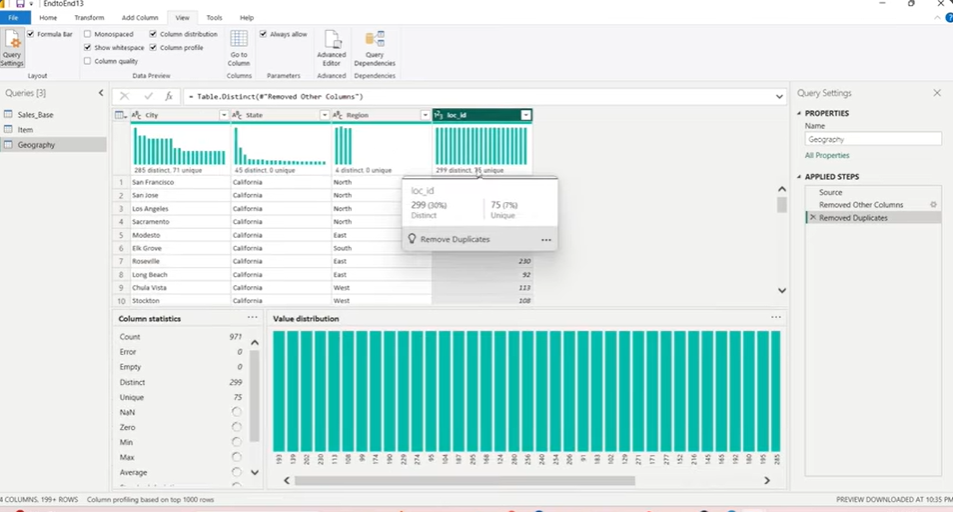Switch to the Tools tab
Image resolution: width=953 pixels, height=512 pixels.
pyautogui.click(x=214, y=18)
